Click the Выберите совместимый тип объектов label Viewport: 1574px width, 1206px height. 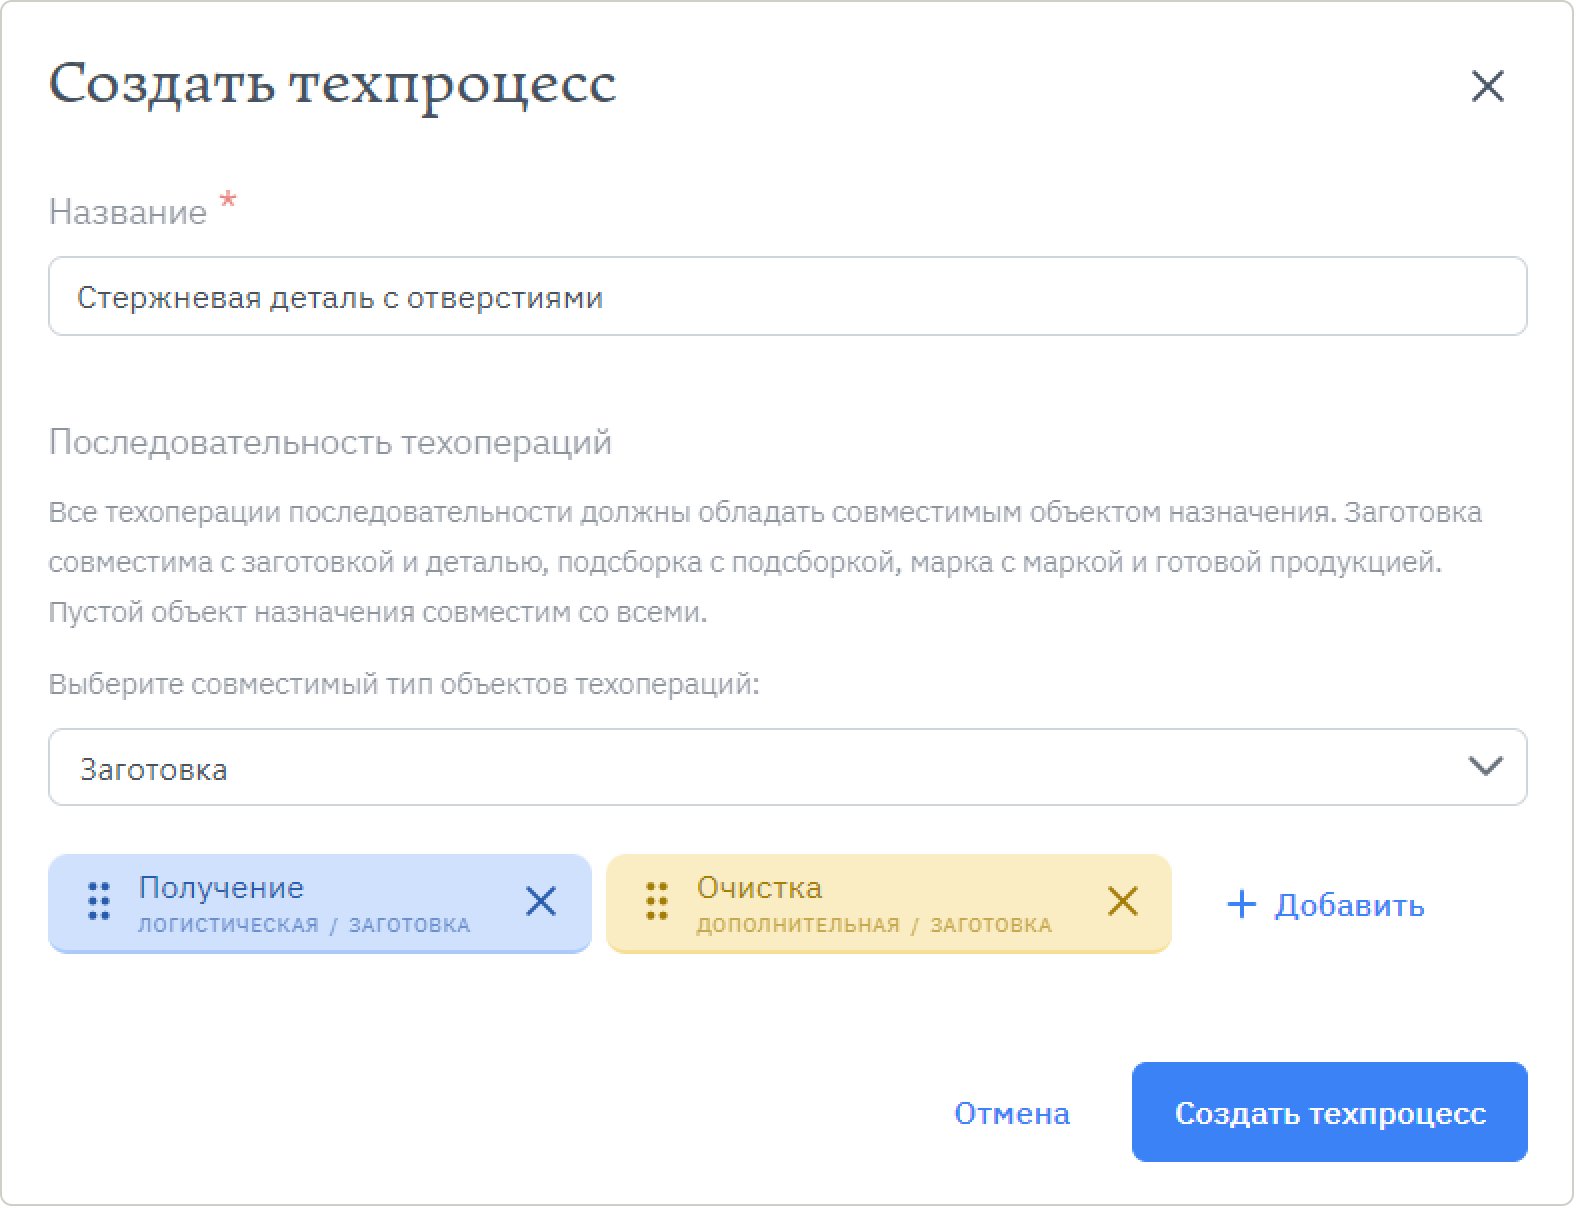[x=404, y=685]
